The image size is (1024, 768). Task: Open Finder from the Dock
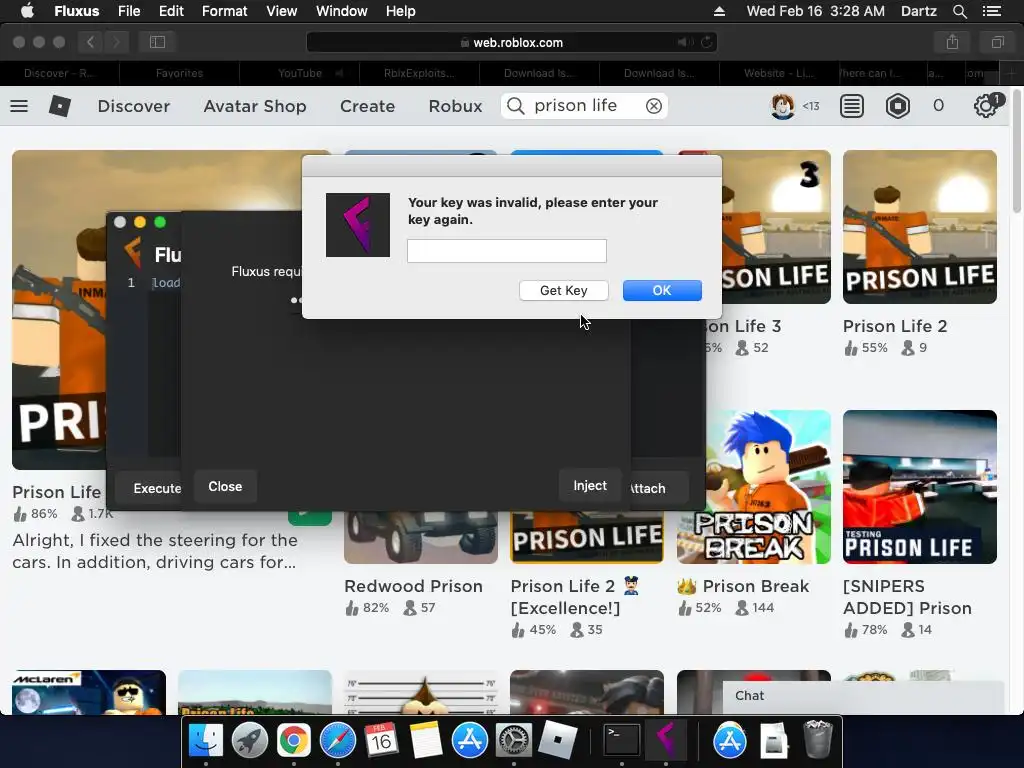click(x=206, y=740)
